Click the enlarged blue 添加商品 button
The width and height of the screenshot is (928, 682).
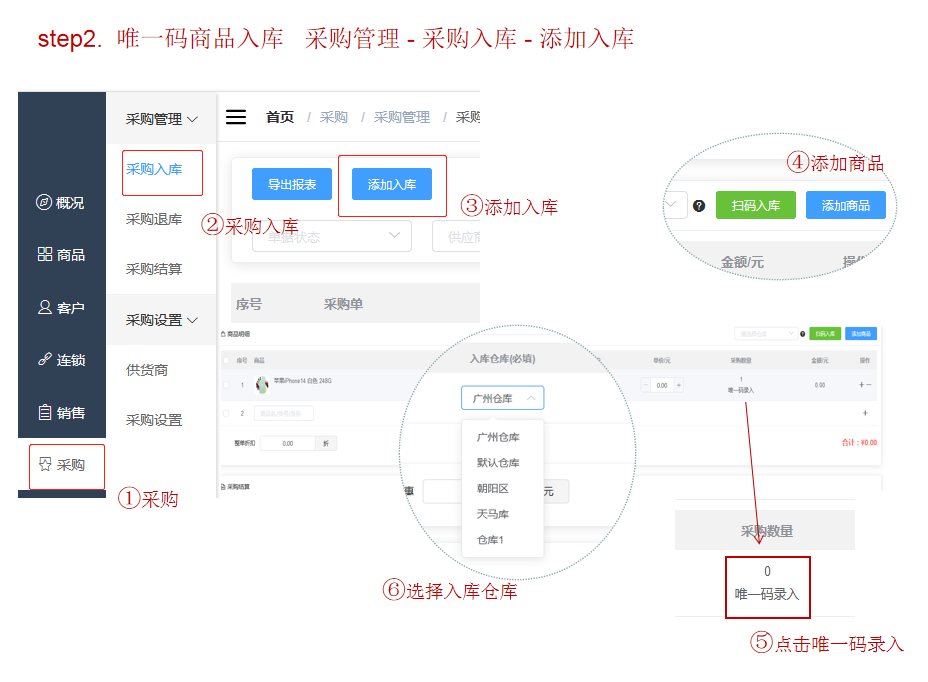pyautogui.click(x=846, y=205)
